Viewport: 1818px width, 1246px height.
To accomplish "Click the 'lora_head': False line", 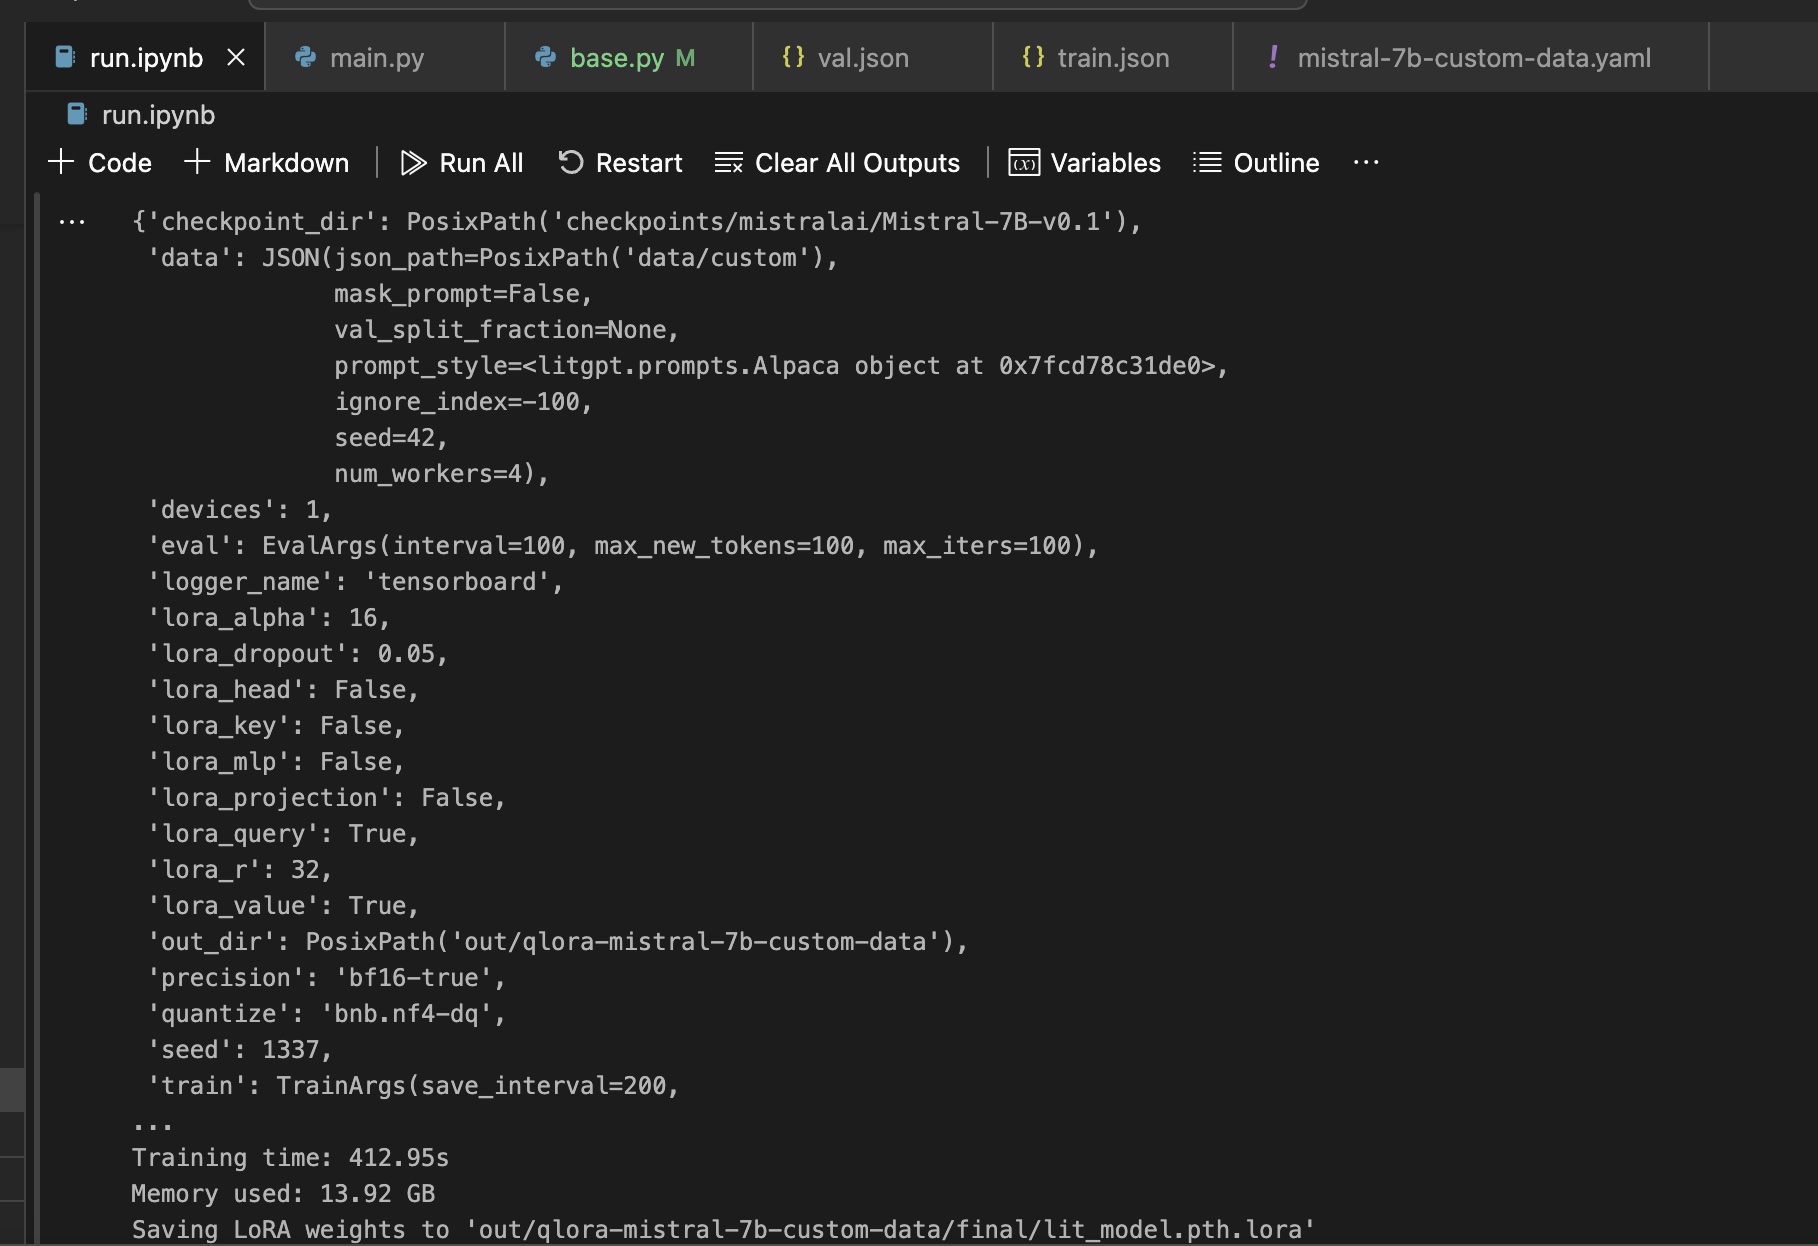I will coord(283,690).
